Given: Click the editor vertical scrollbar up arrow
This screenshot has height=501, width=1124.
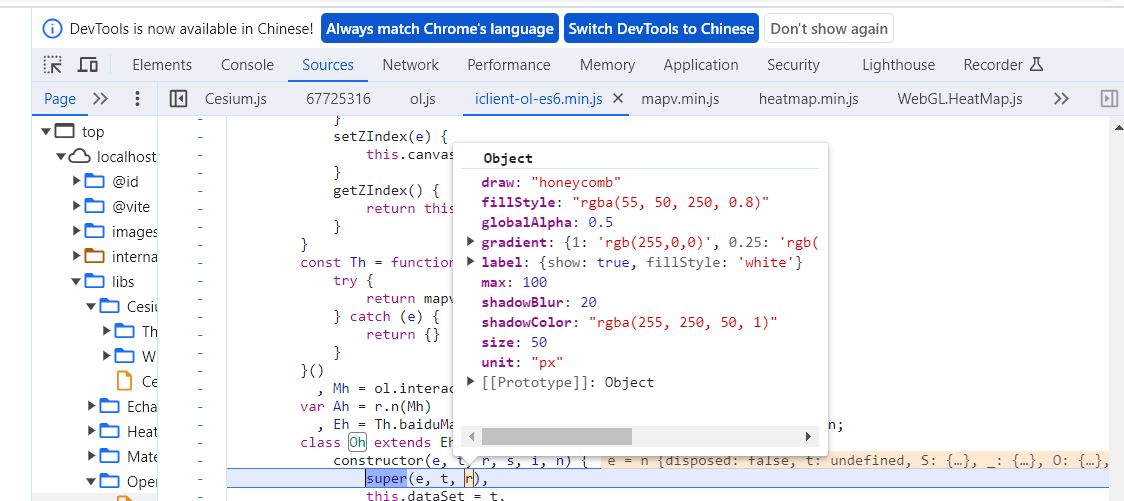Looking at the screenshot, I should coord(1118,127).
